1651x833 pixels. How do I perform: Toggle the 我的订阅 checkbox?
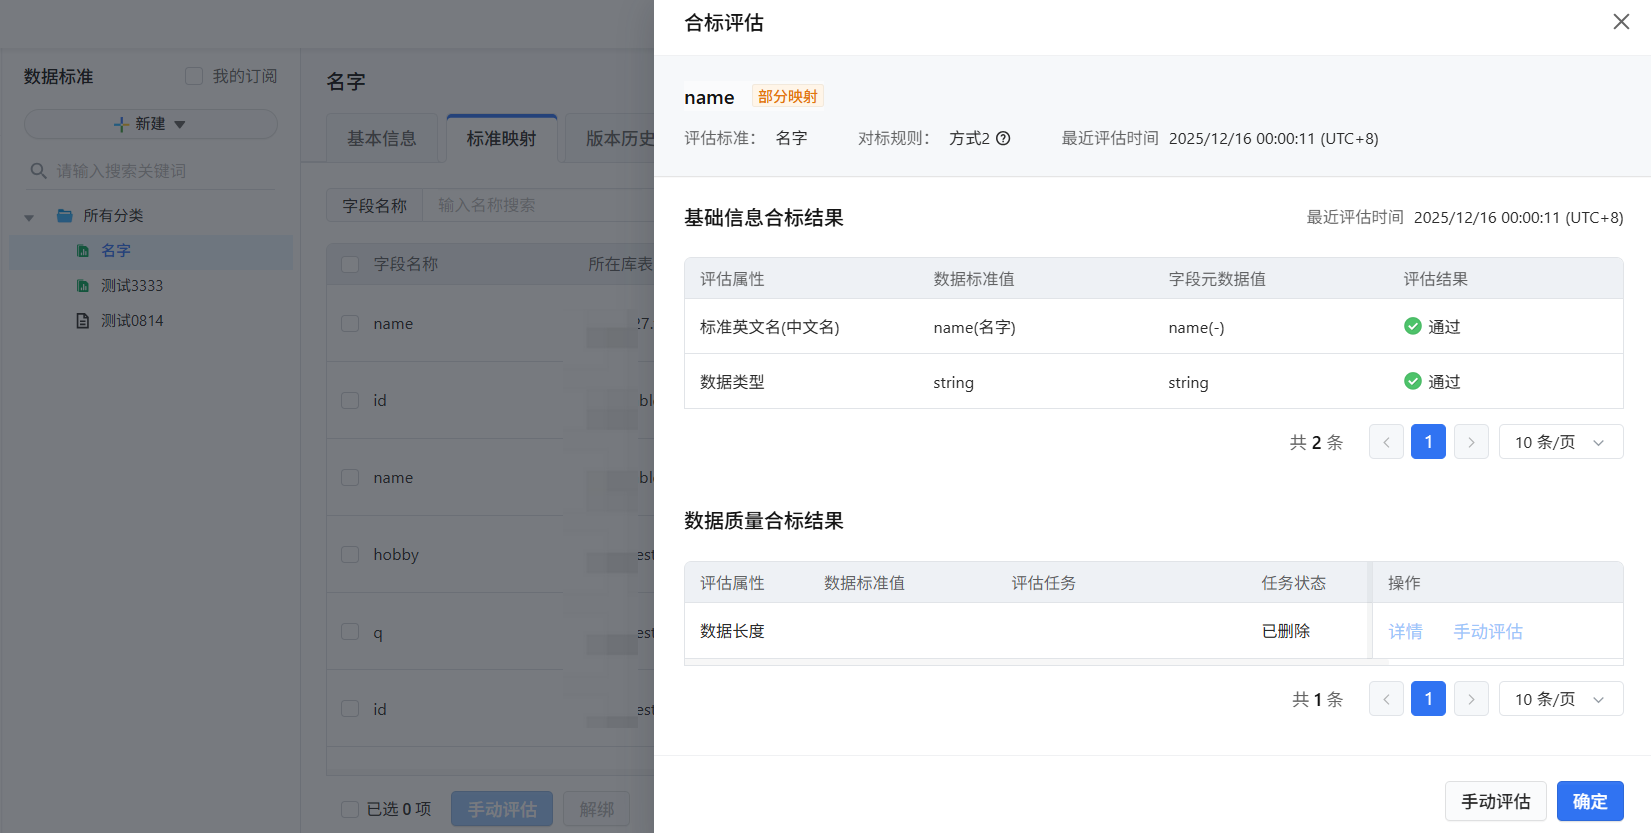194,77
